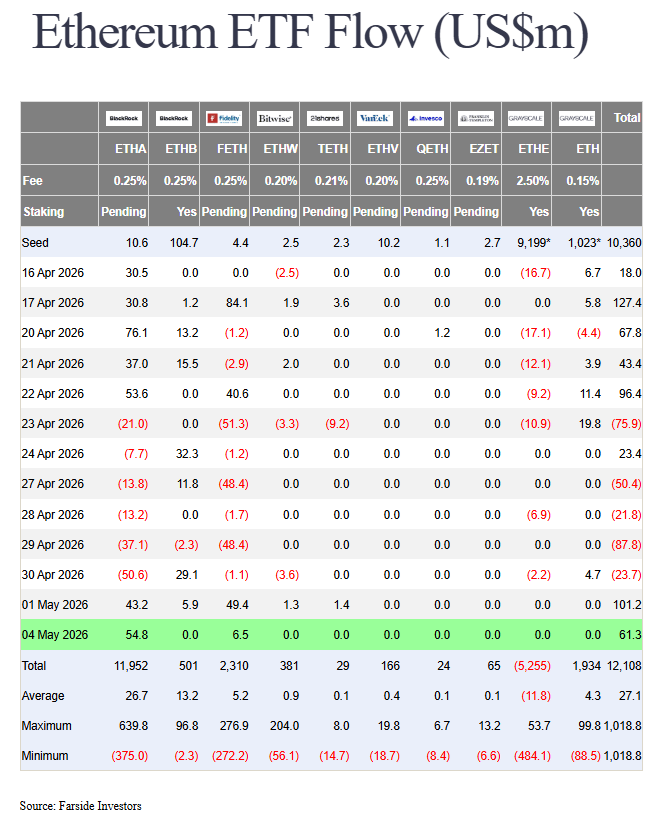This screenshot has width=659, height=813.
Task: Click the 28 Apr 2026 date
Action: 52,515
